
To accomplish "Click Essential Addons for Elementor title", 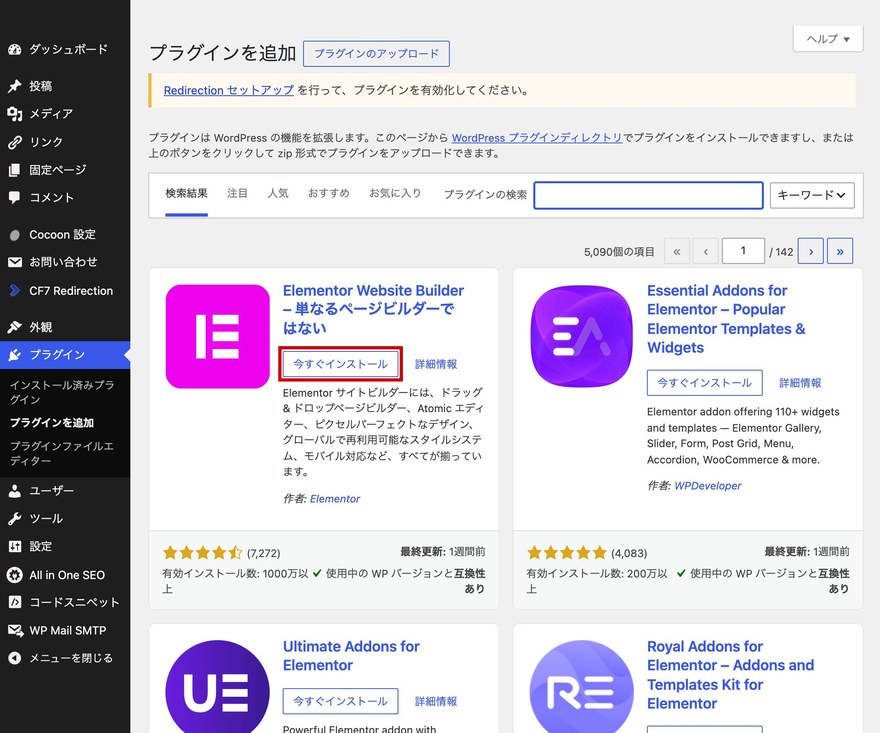I will tap(726, 319).
